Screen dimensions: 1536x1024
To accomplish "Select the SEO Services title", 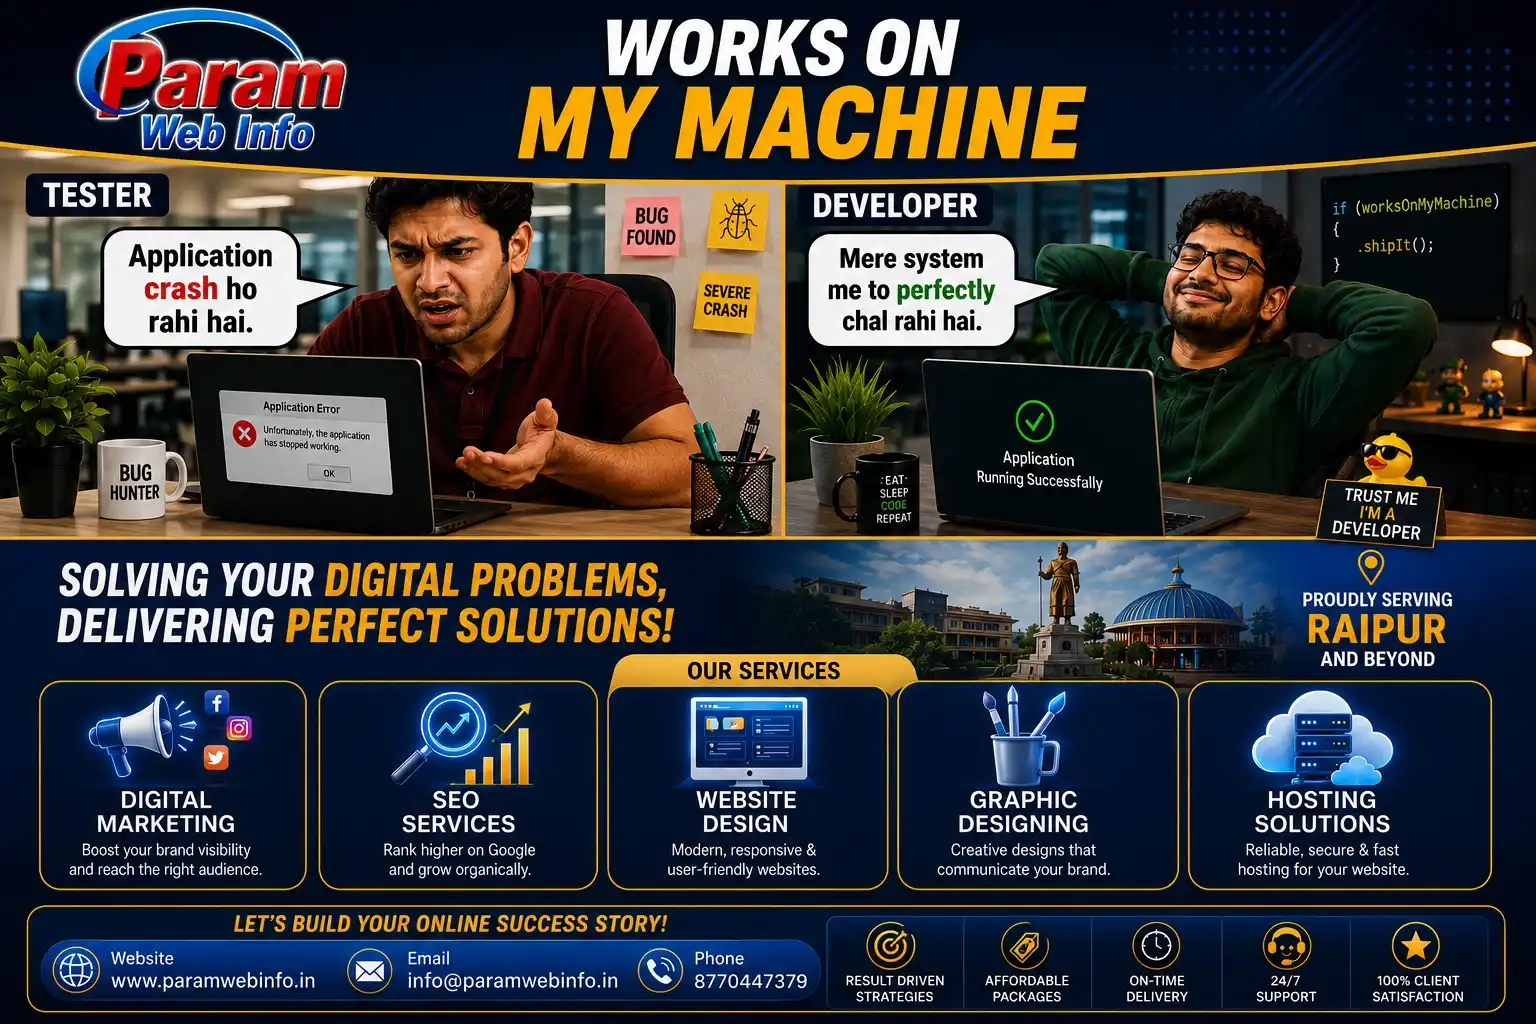I will click(x=458, y=812).
